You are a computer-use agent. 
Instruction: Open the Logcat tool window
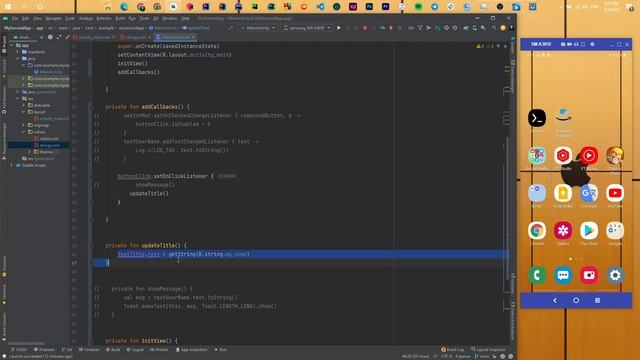[135, 350]
